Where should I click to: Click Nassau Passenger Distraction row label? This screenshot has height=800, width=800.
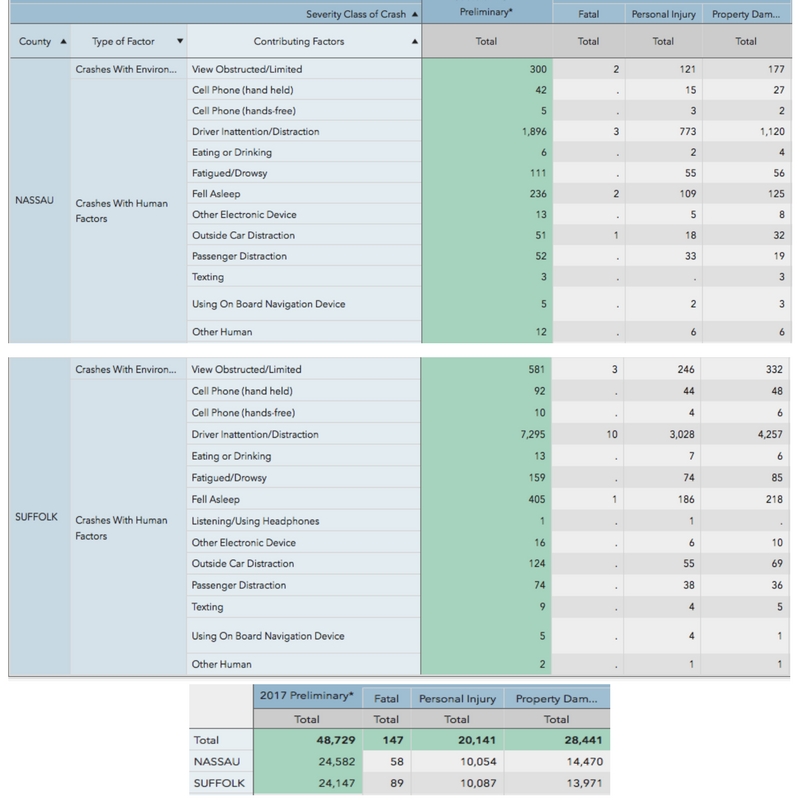(239, 256)
